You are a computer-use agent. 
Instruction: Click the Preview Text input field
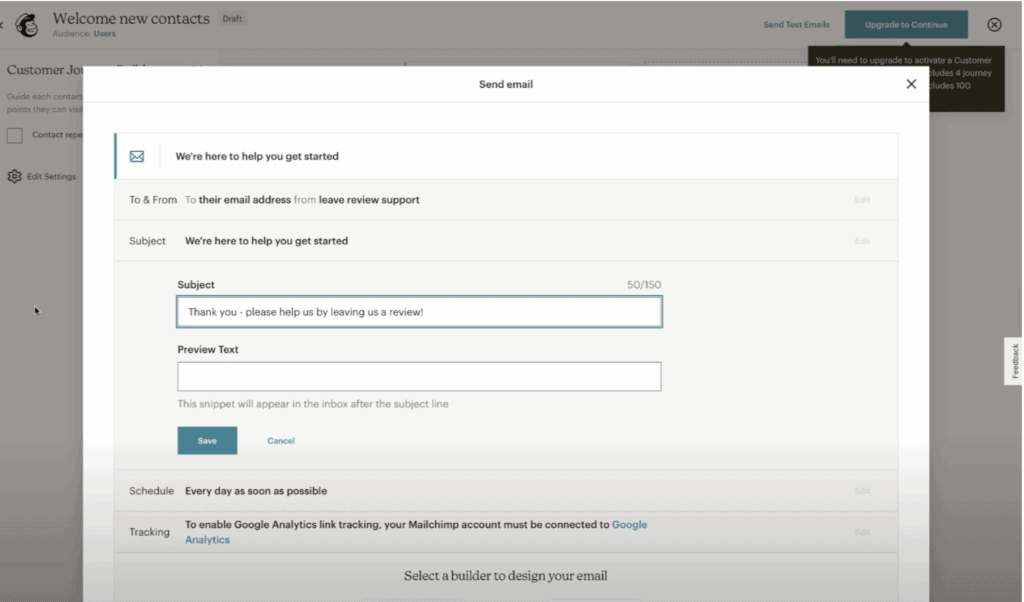click(419, 377)
